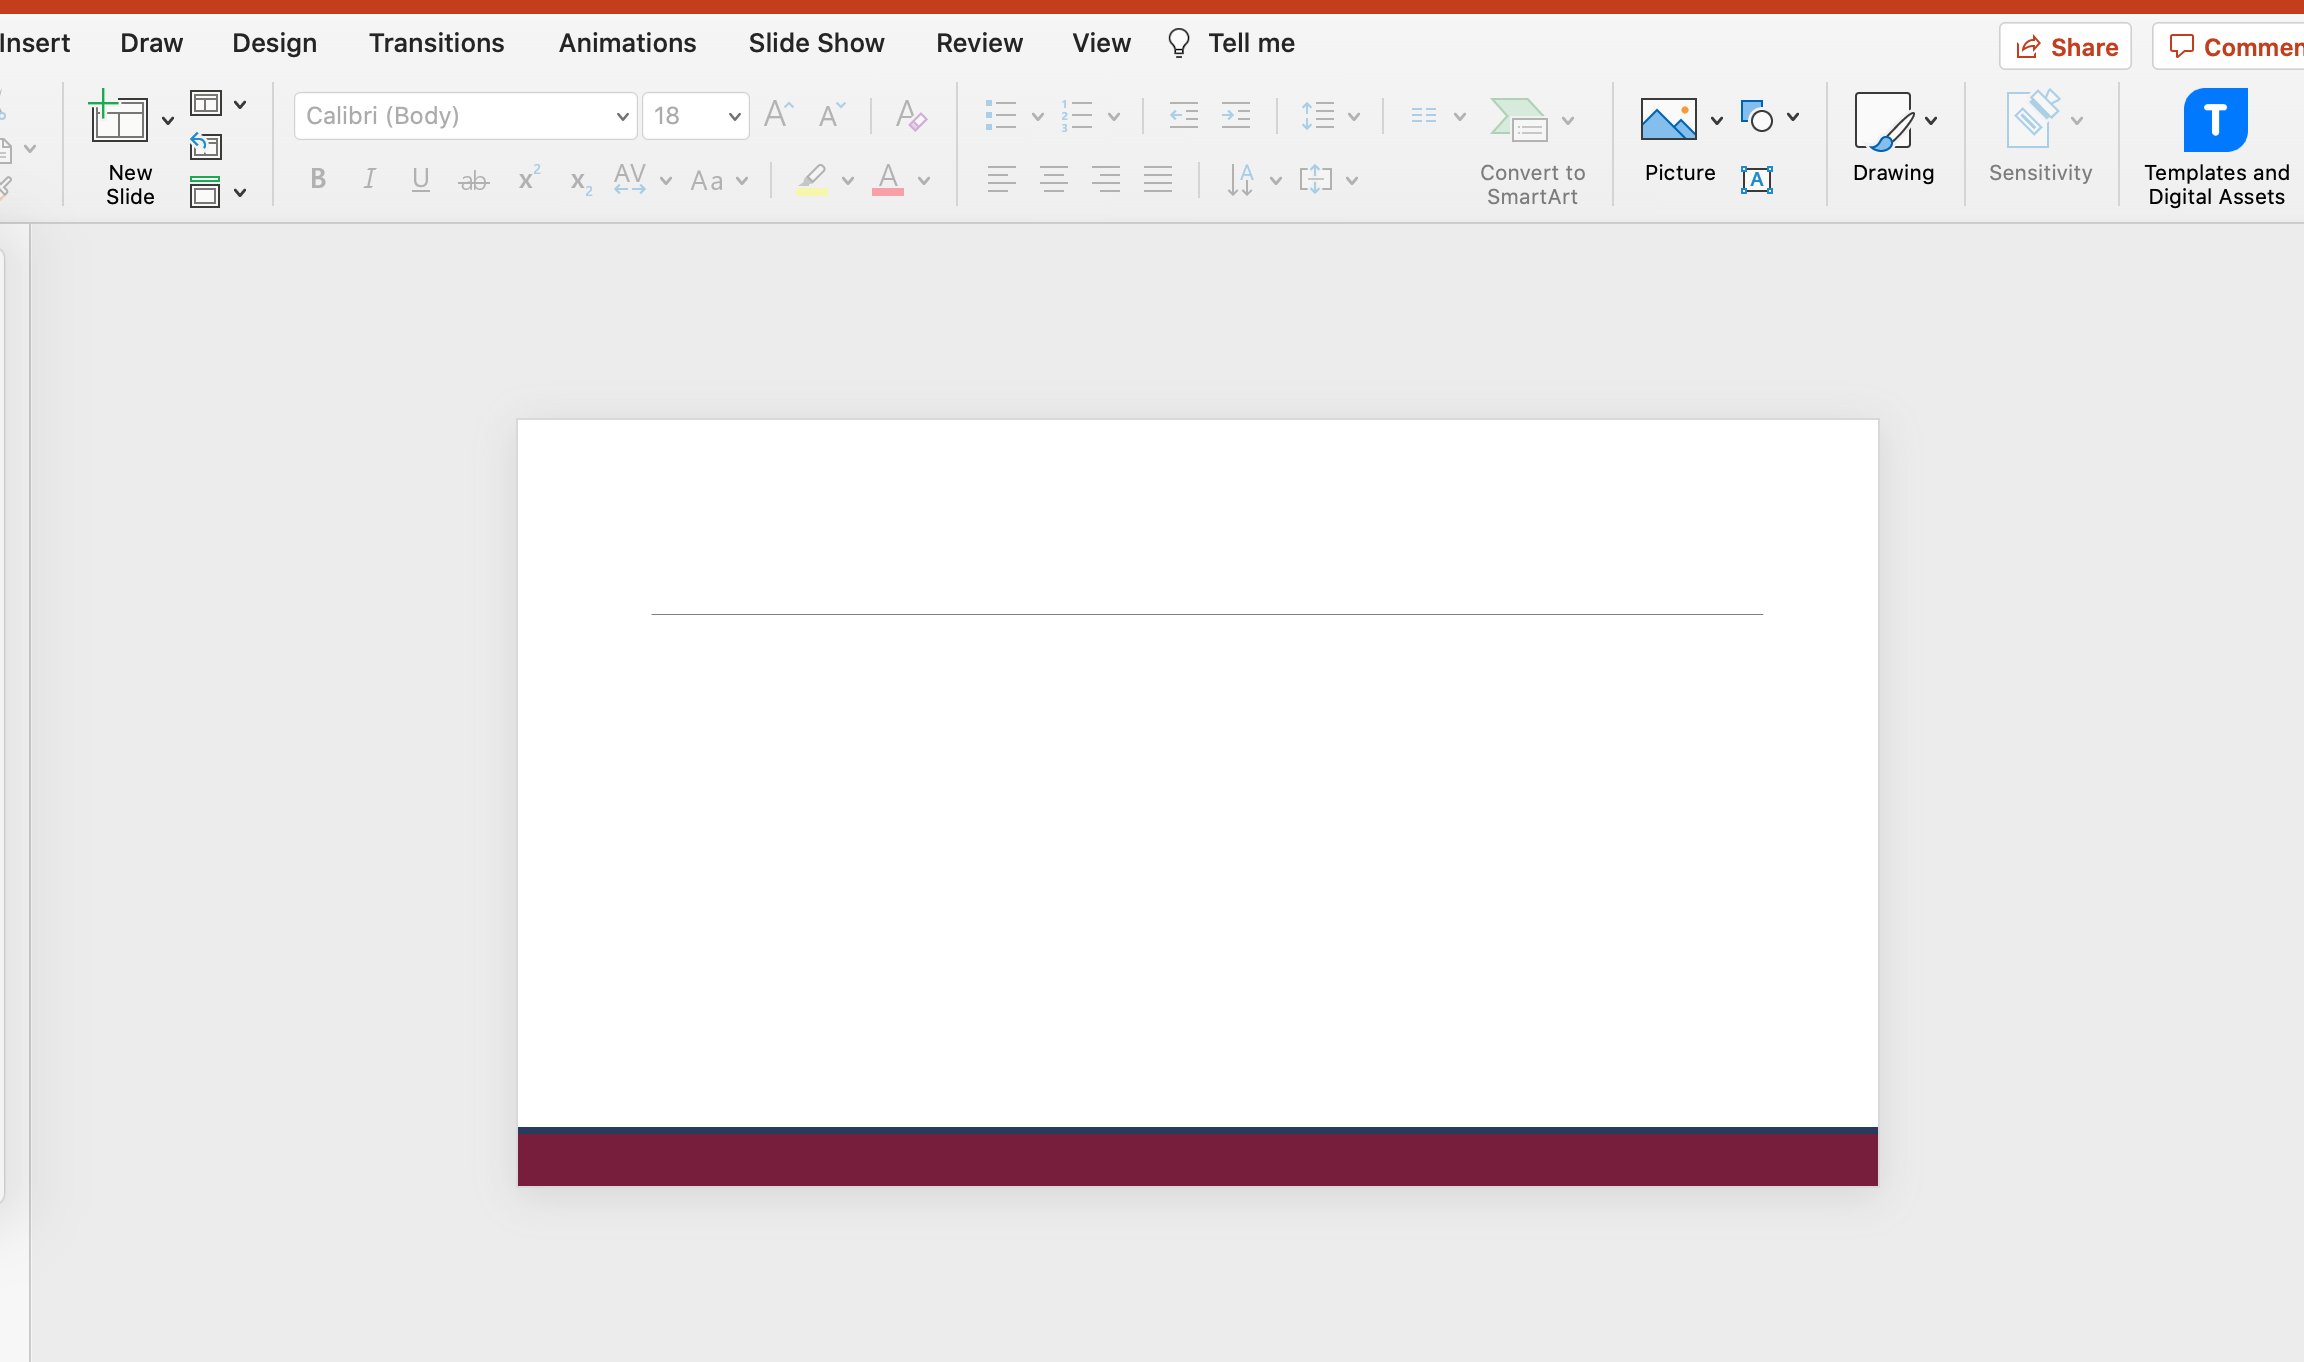The image size is (2304, 1362).
Task: Click the Picture insert icon
Action: click(1668, 120)
